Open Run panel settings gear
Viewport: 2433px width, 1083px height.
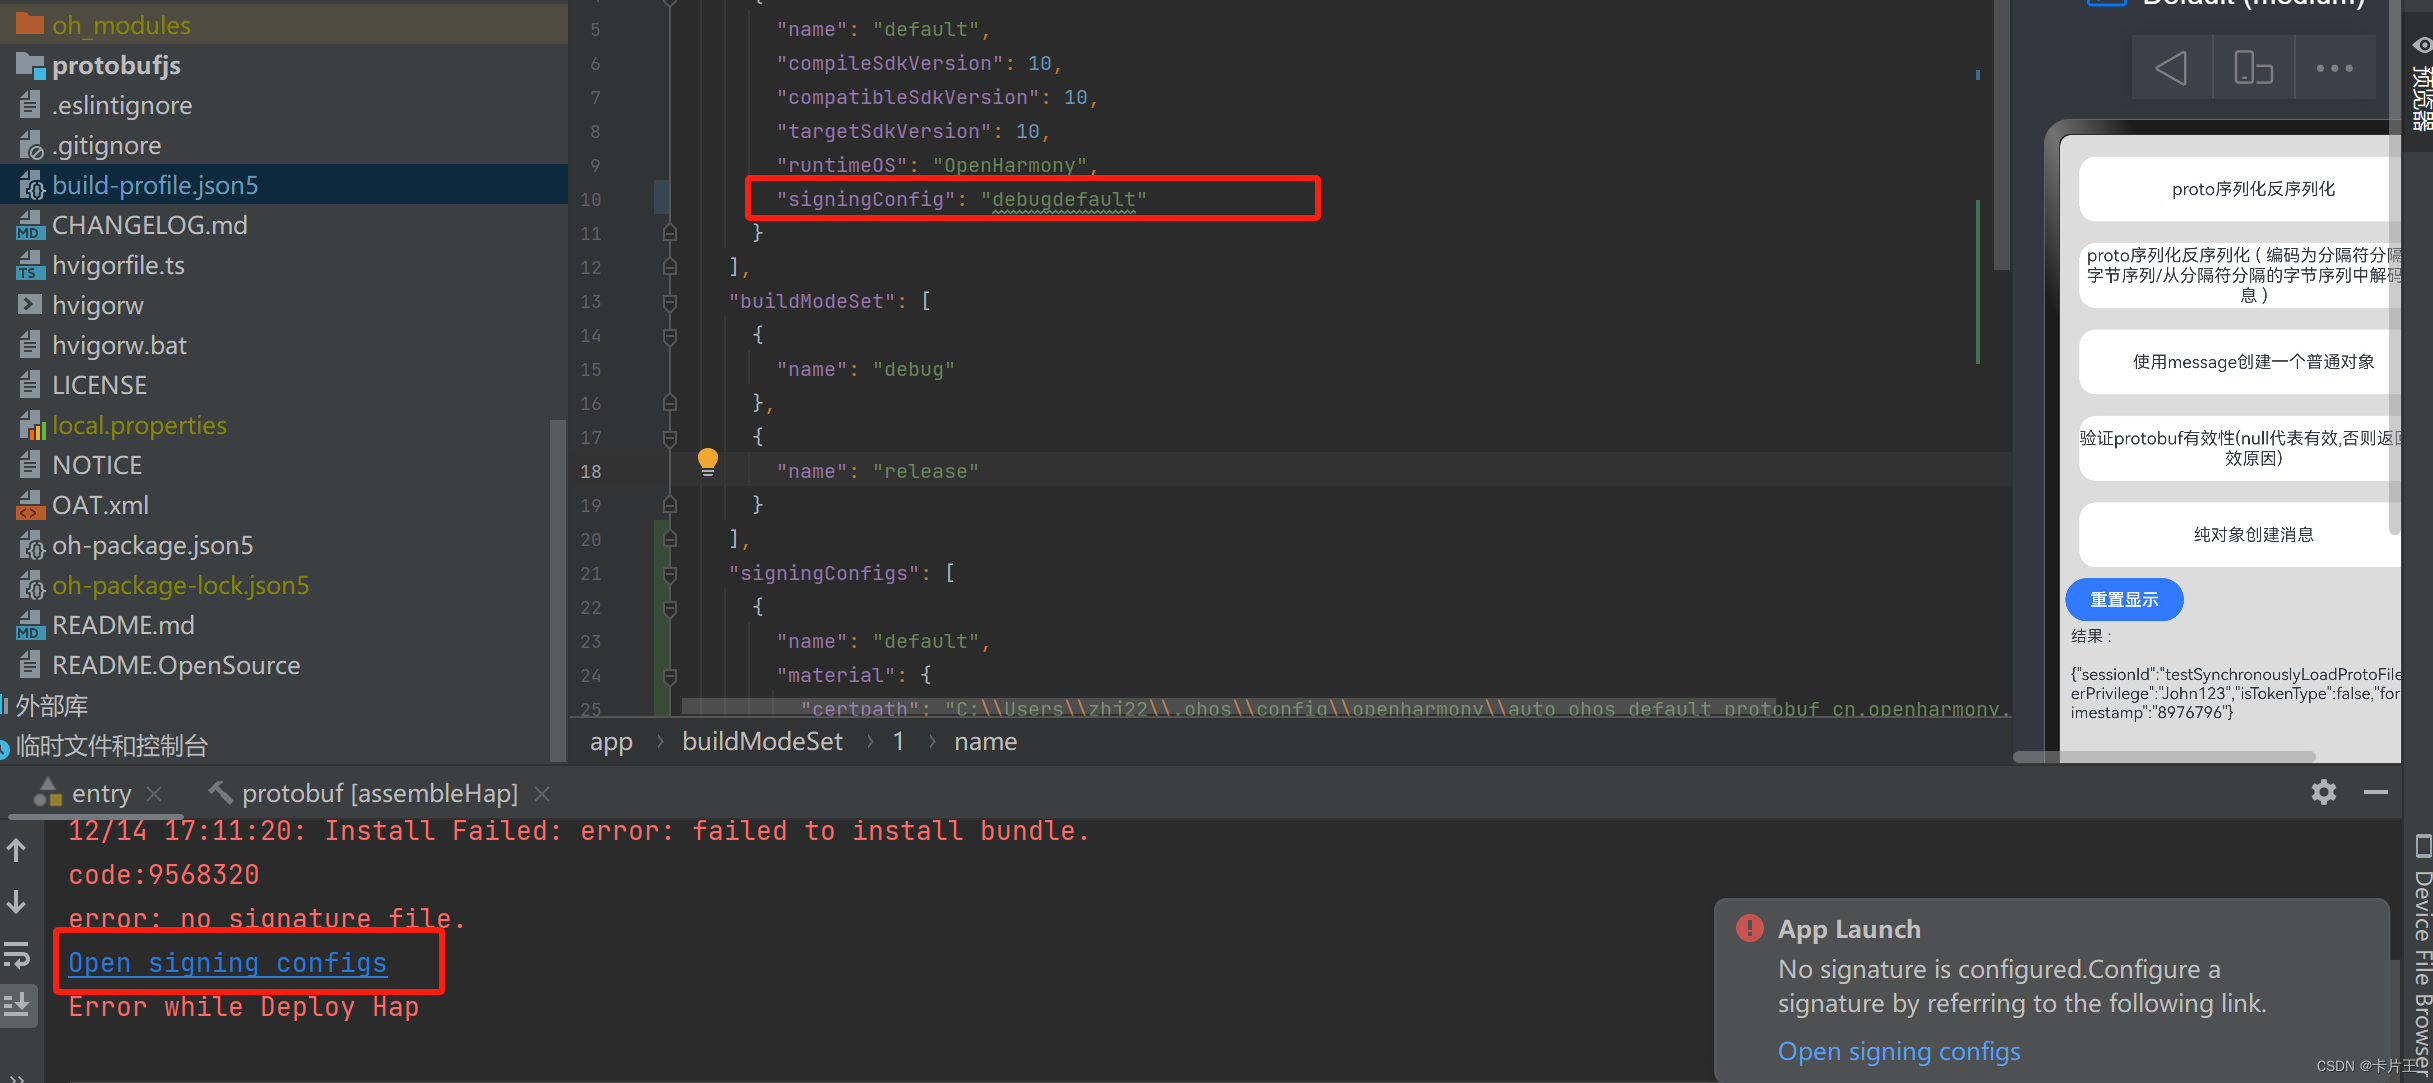click(x=2324, y=793)
